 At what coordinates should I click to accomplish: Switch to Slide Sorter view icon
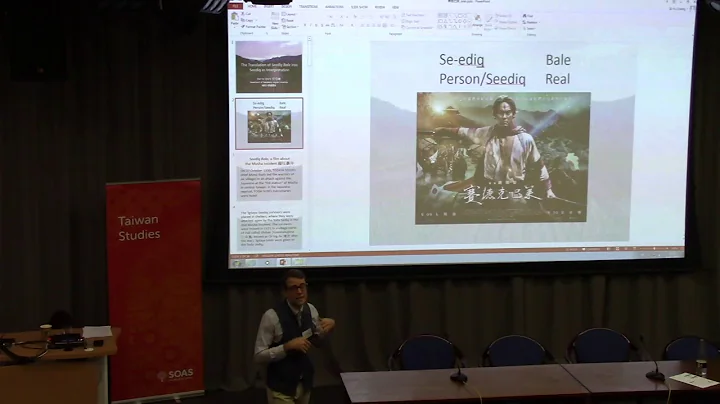tap(618, 249)
